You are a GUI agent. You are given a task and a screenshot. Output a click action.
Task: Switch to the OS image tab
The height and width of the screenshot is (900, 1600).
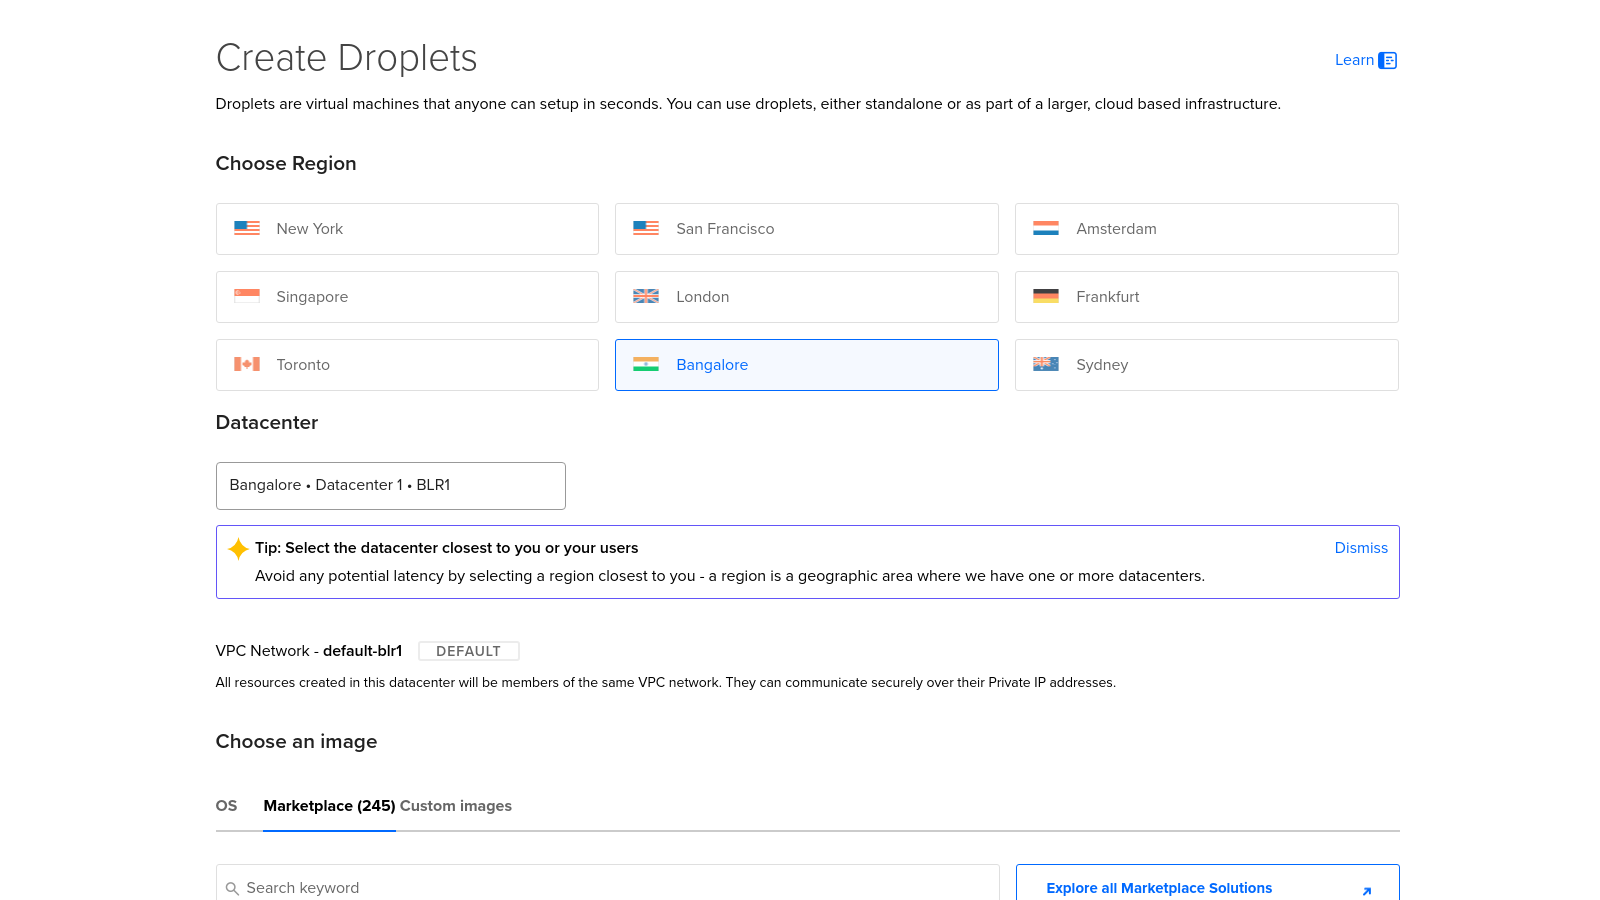(227, 806)
